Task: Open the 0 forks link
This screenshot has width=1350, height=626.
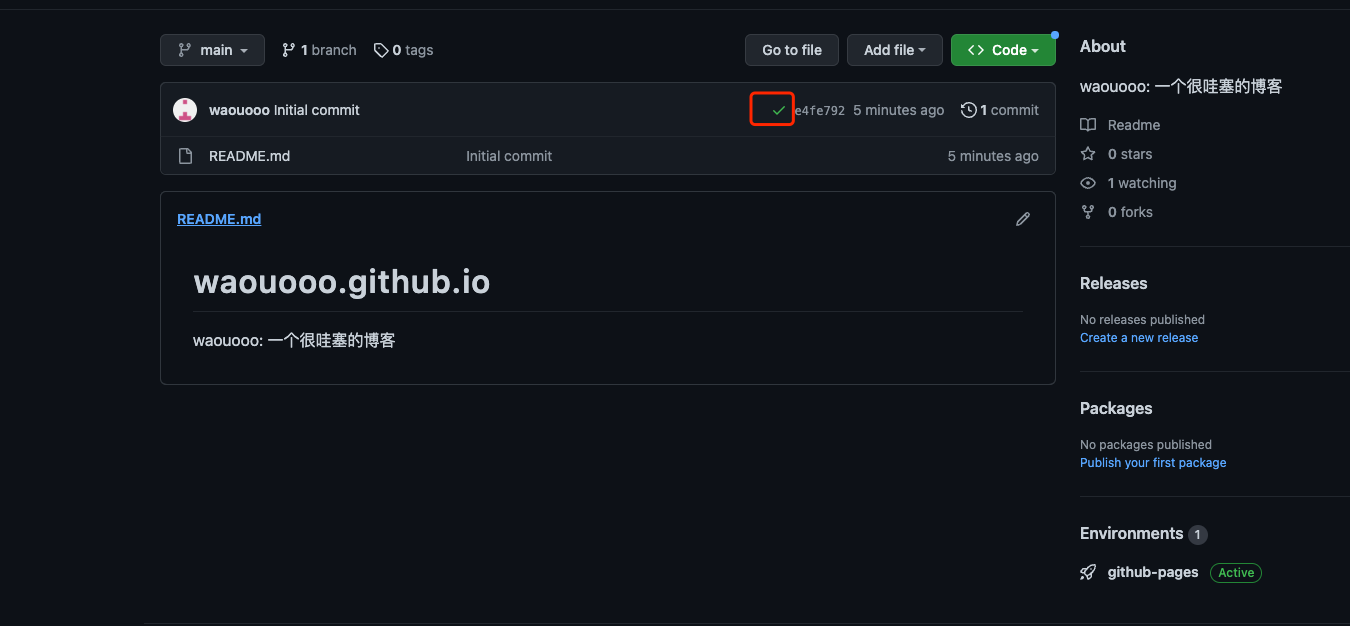Action: [1117, 212]
